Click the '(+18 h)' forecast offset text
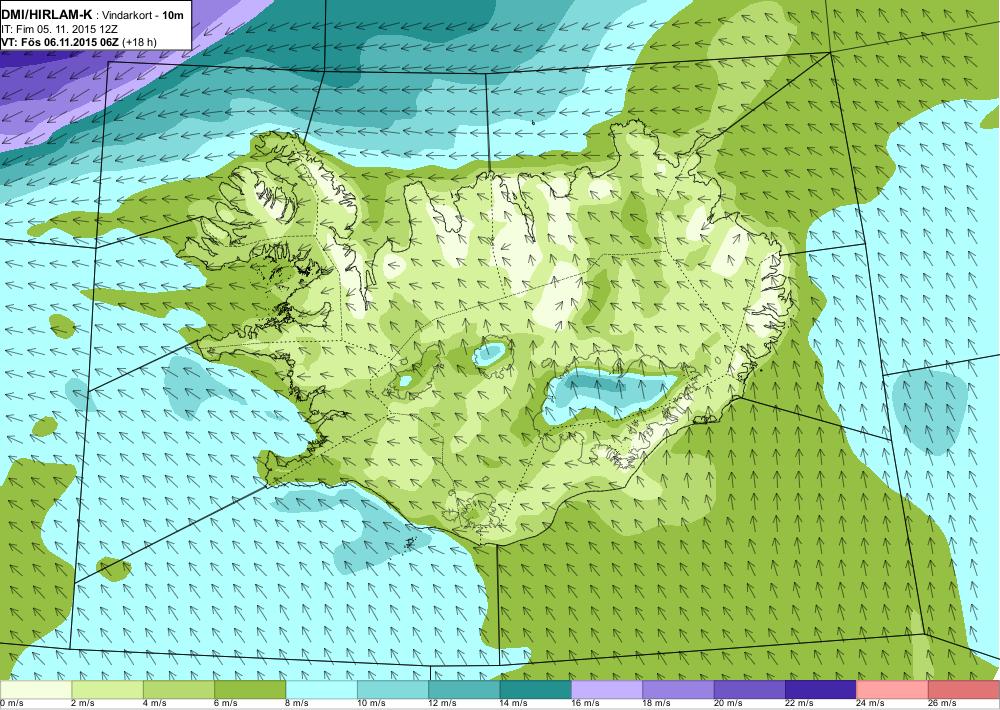Screen dimensions: 1000x710 tap(139, 42)
